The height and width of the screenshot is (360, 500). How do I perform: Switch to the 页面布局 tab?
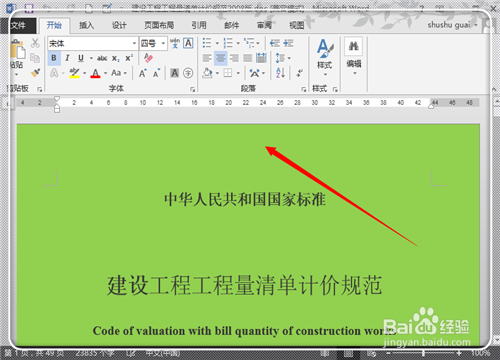click(159, 25)
